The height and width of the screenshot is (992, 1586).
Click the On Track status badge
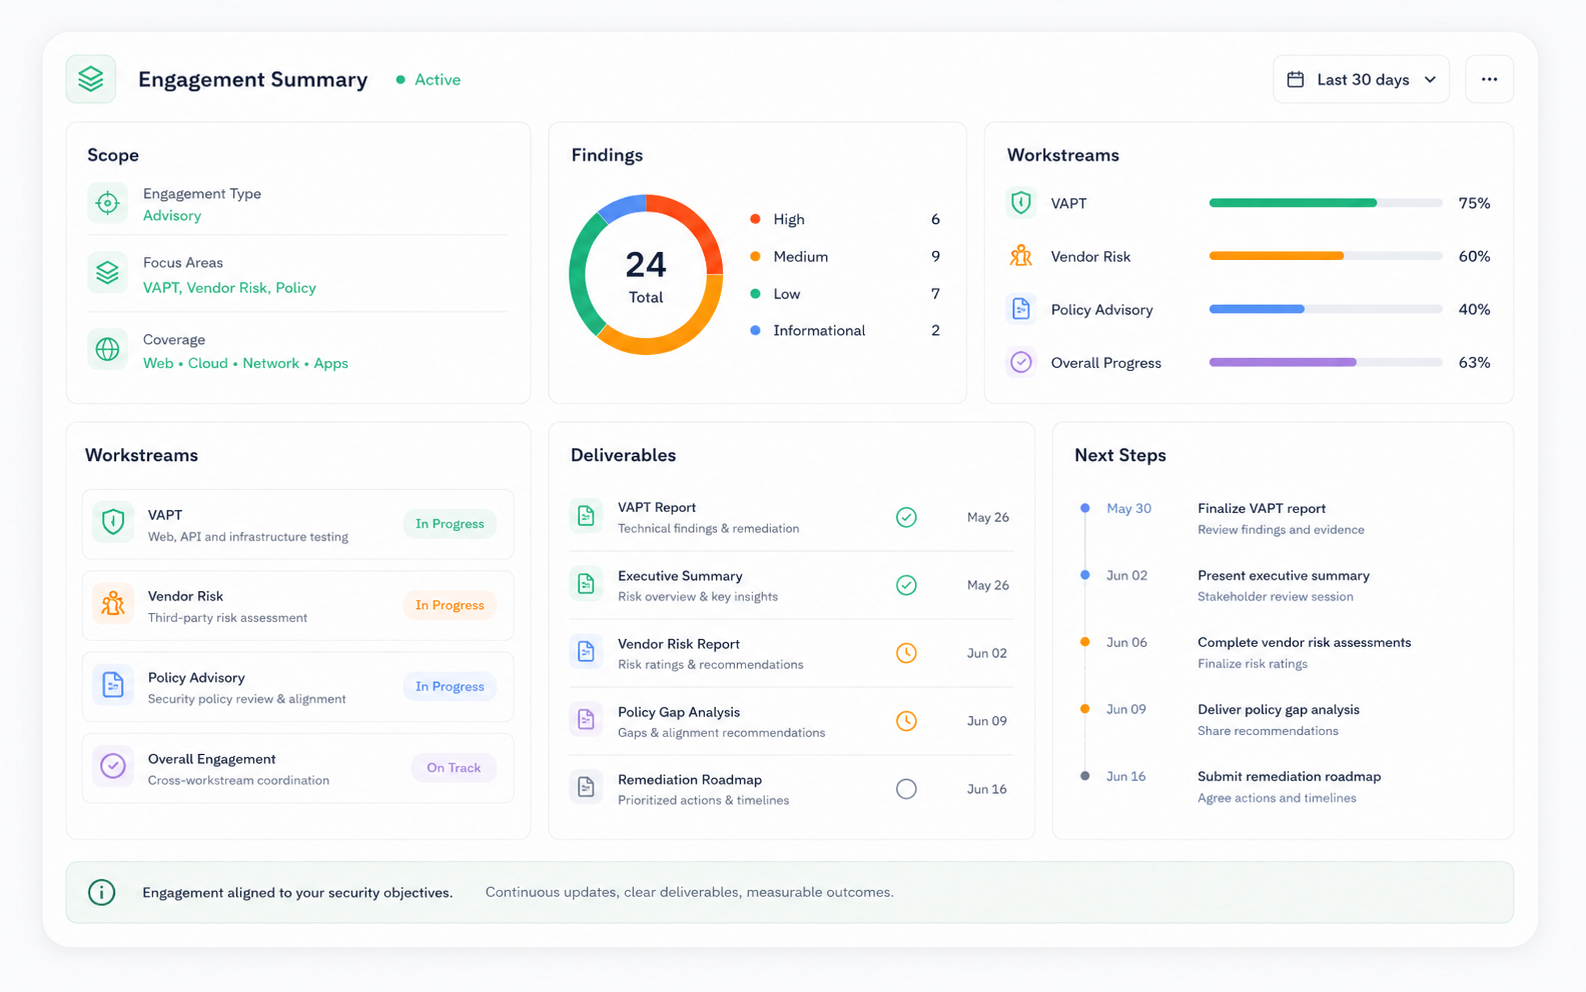(x=454, y=768)
